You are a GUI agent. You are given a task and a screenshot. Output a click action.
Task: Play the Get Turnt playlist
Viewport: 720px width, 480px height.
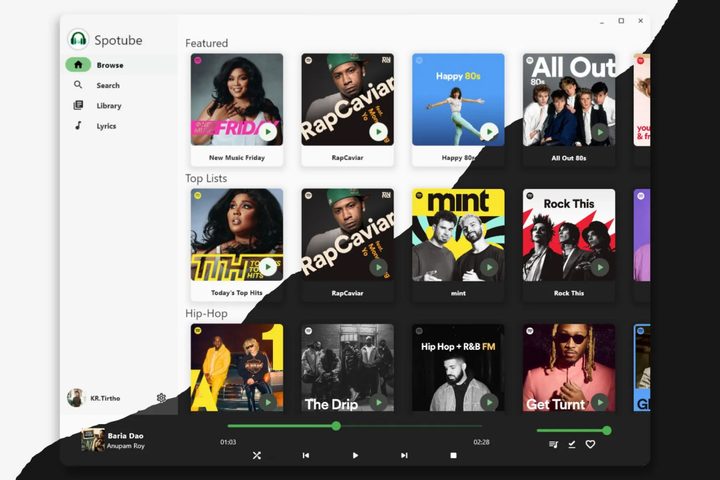pos(600,402)
